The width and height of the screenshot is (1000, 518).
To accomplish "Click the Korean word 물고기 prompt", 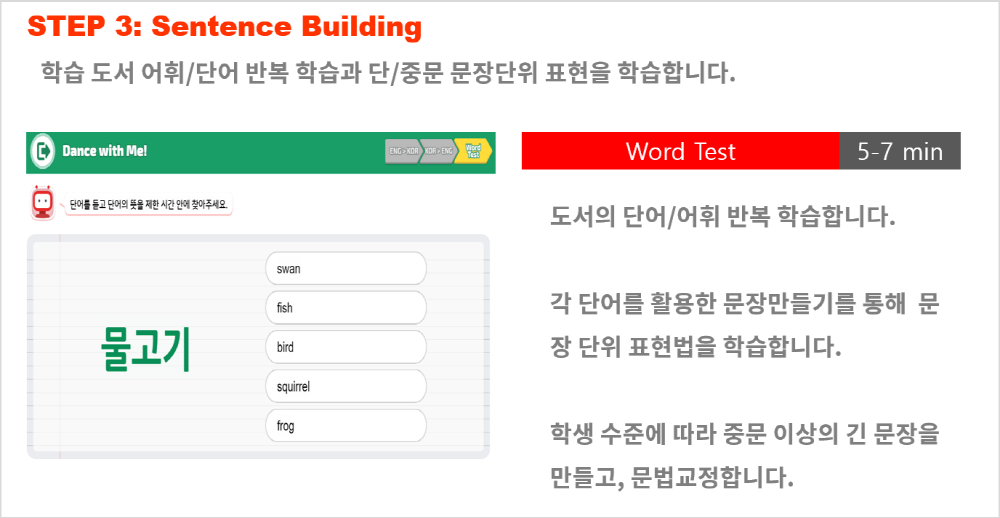I will pos(145,350).
